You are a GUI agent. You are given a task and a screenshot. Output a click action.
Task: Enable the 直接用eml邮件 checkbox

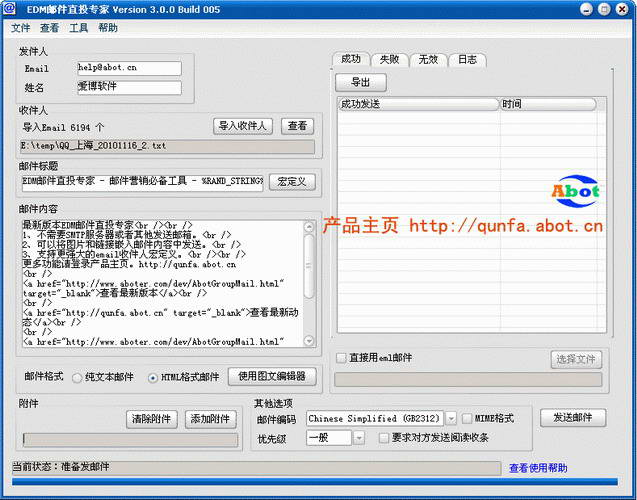pyautogui.click(x=341, y=358)
